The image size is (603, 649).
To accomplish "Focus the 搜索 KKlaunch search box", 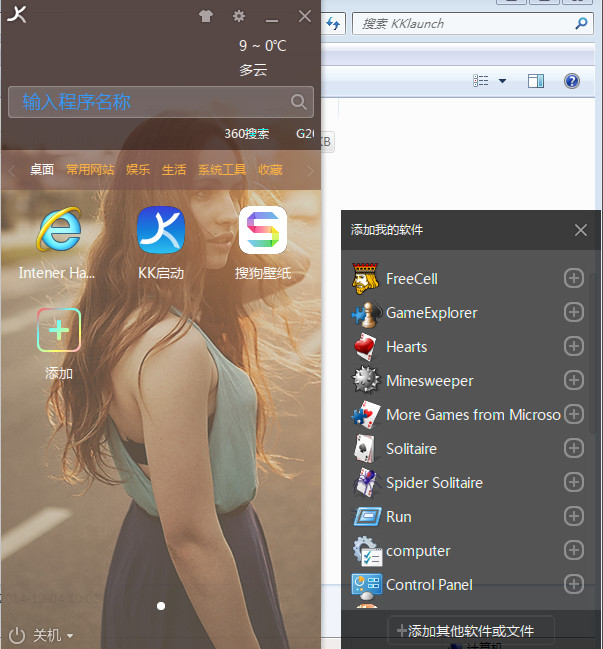I will (472, 24).
